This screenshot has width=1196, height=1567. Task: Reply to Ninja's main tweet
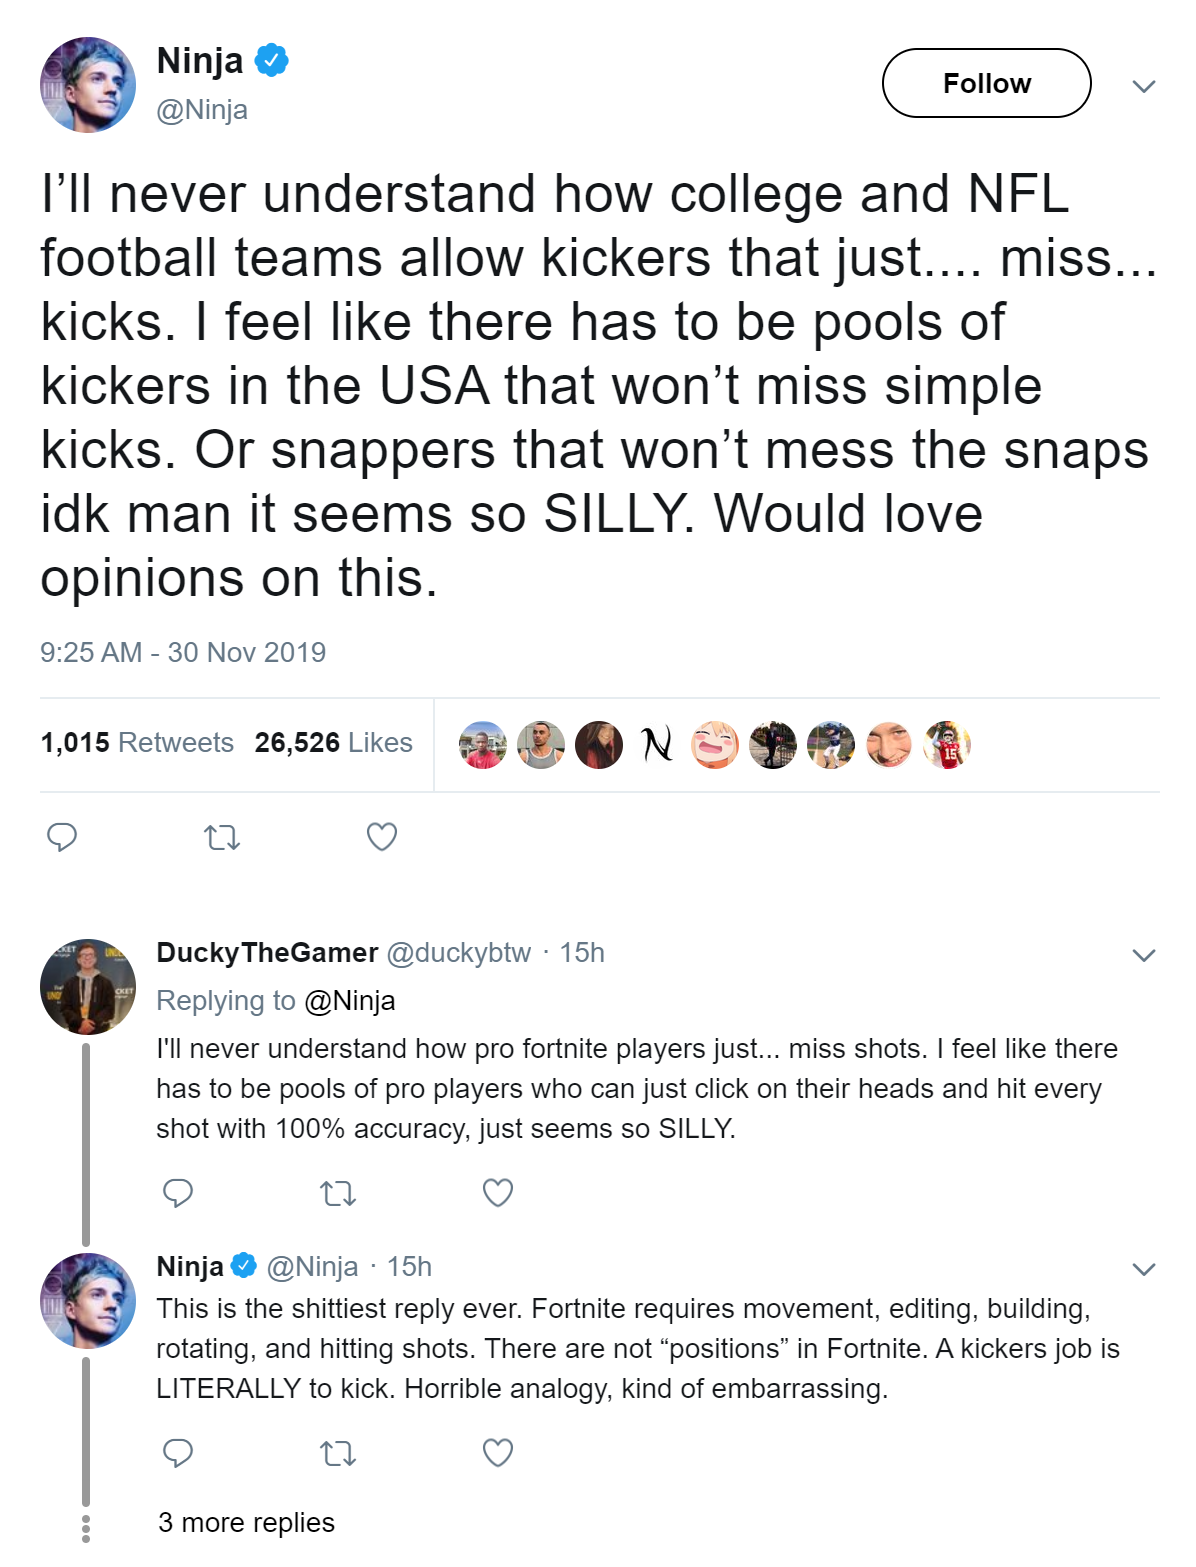click(62, 836)
